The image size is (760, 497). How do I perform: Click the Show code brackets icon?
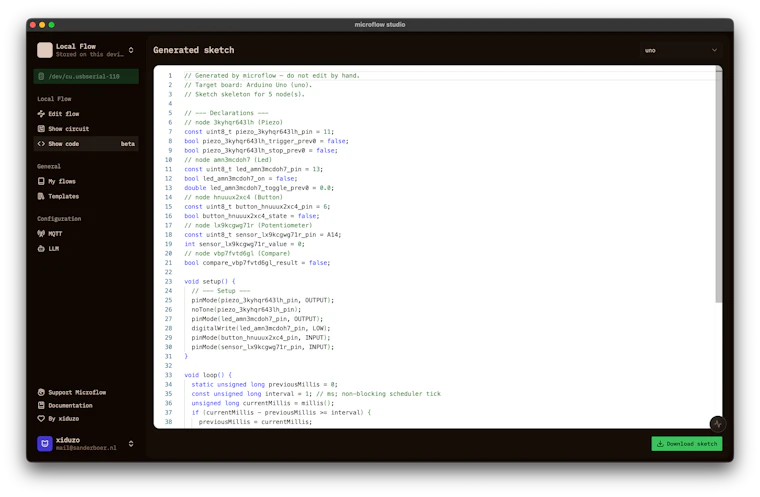point(41,144)
